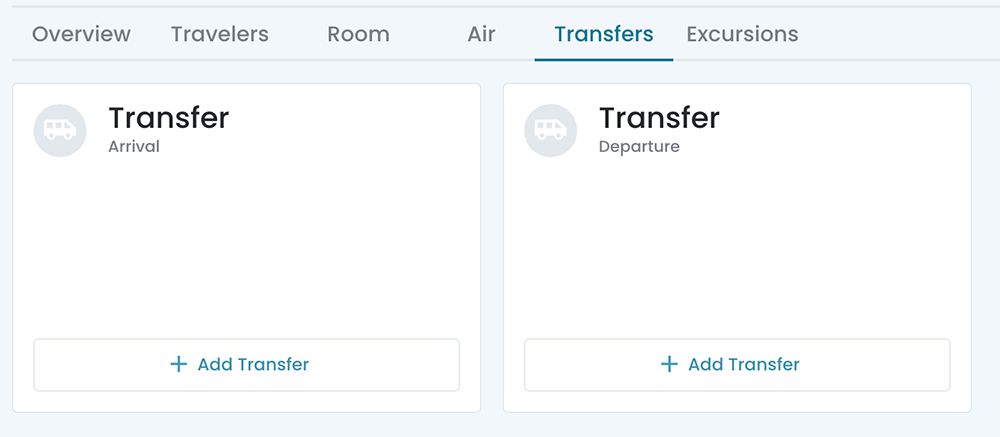
Task: Click empty area of Departure transfer card
Action: (737, 250)
